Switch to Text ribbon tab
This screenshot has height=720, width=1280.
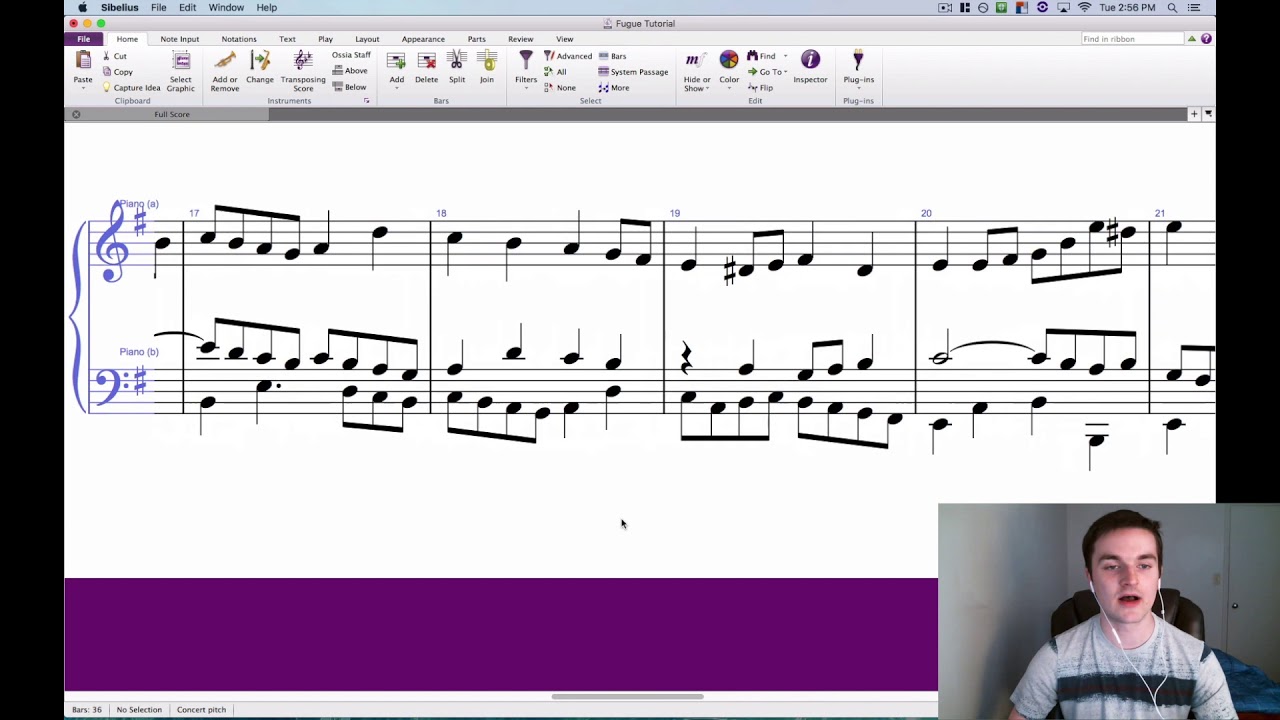(287, 39)
